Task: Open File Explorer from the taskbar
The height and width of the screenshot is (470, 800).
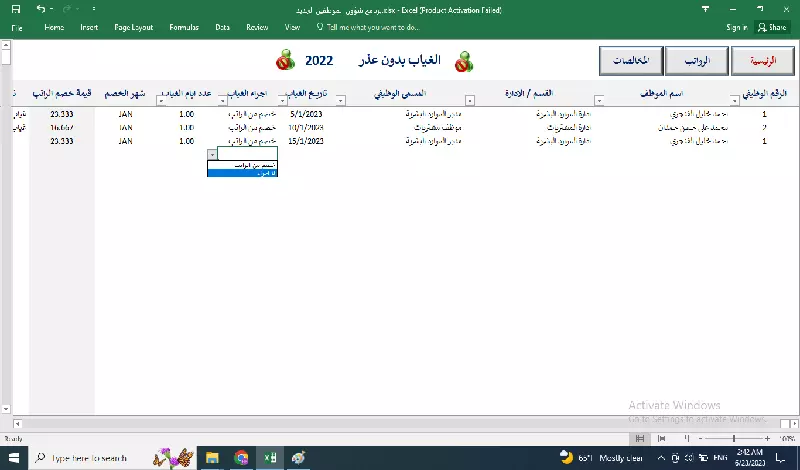Action: click(x=212, y=458)
